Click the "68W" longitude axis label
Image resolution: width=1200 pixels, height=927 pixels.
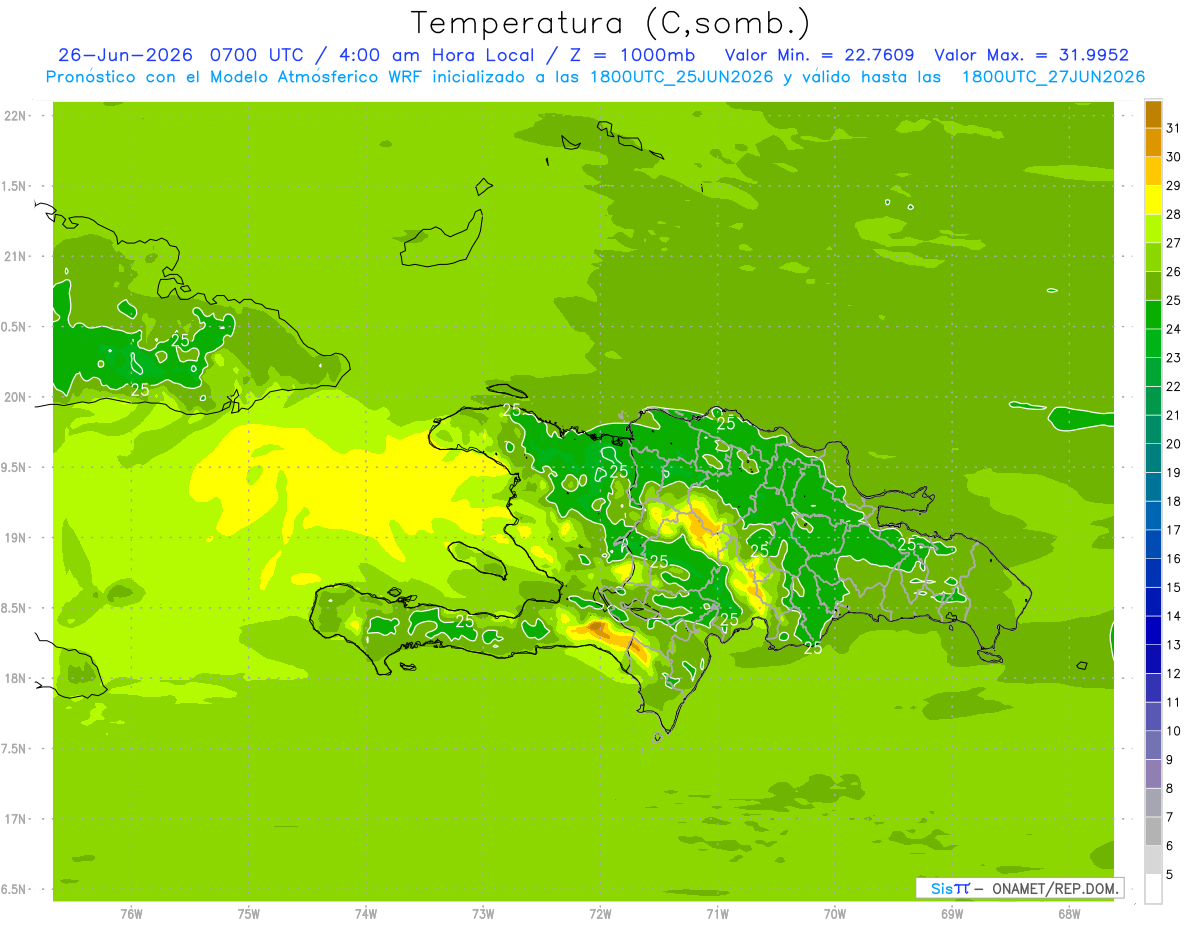(1068, 914)
